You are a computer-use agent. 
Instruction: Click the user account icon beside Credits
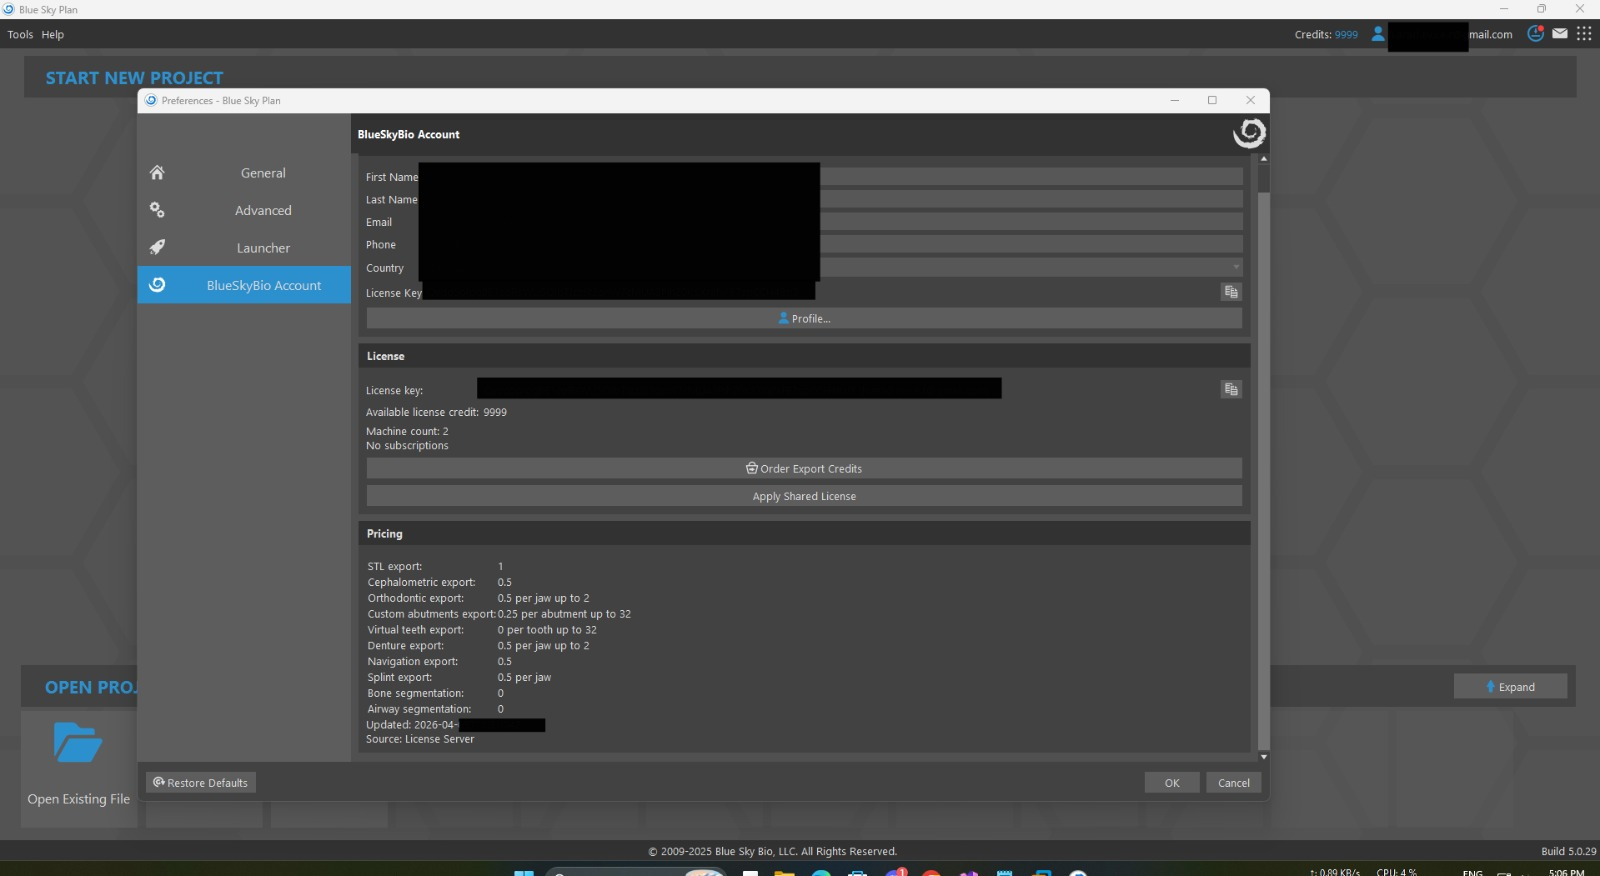pyautogui.click(x=1378, y=34)
